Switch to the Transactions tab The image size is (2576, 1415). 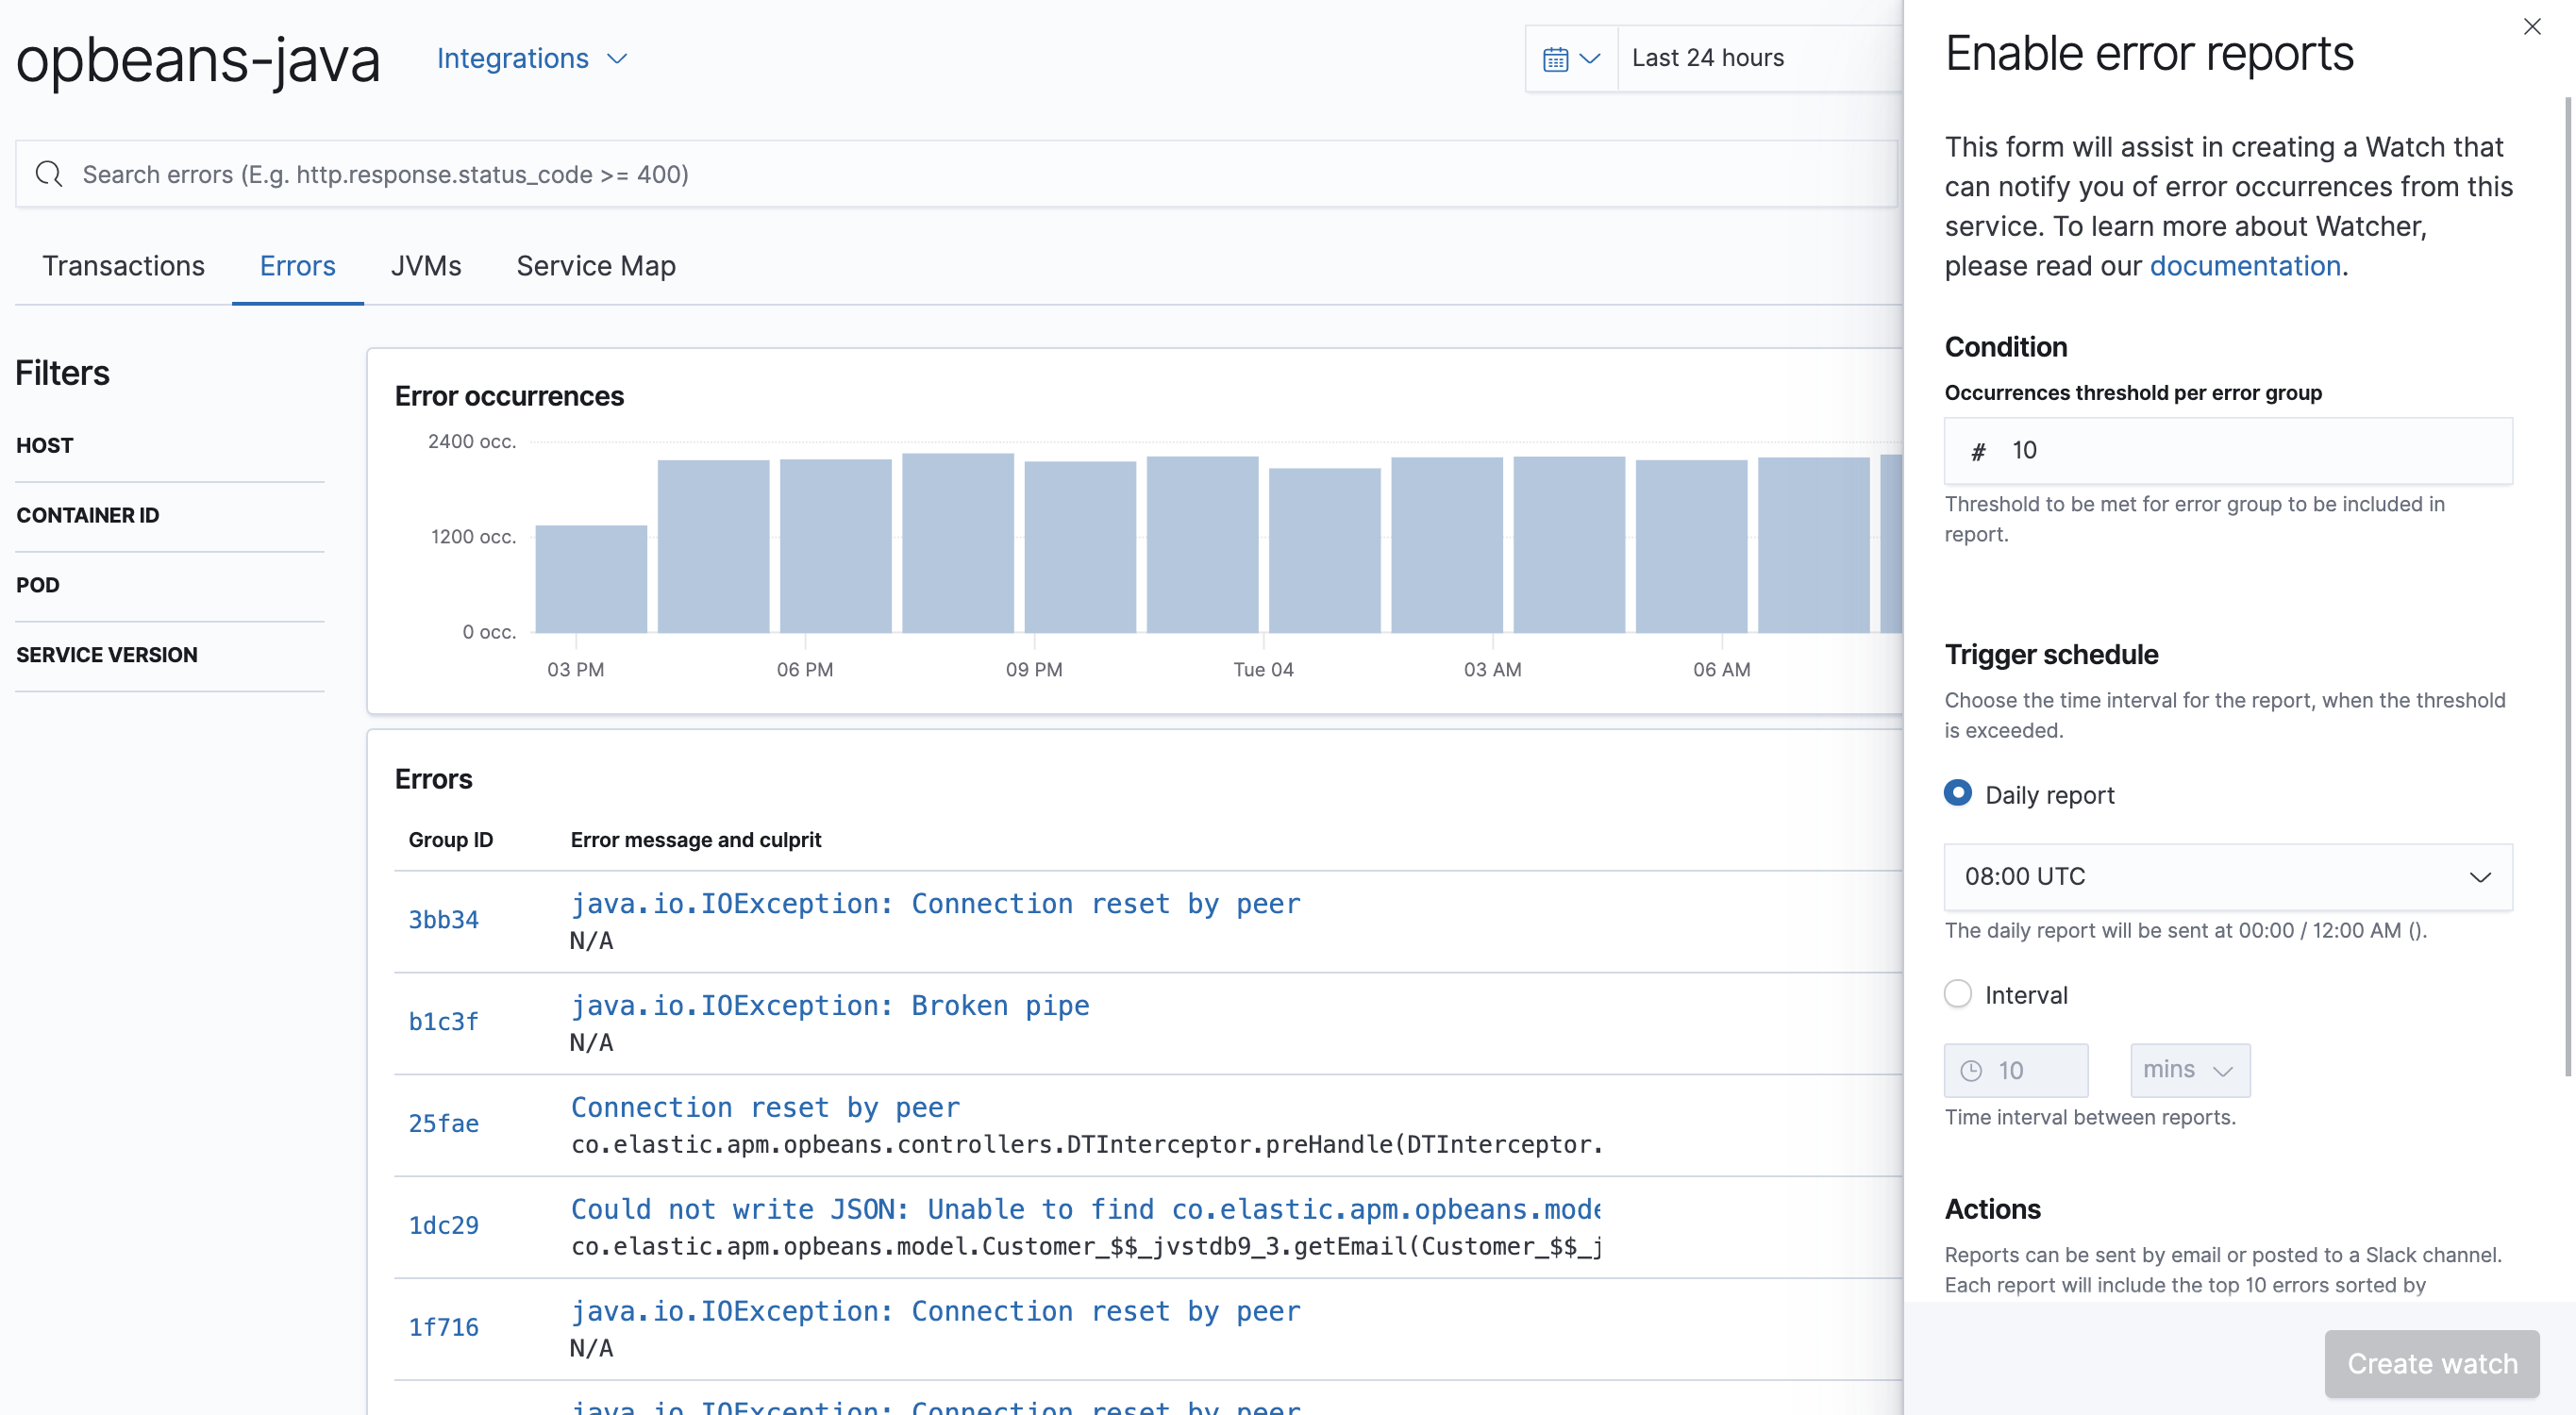tap(122, 265)
